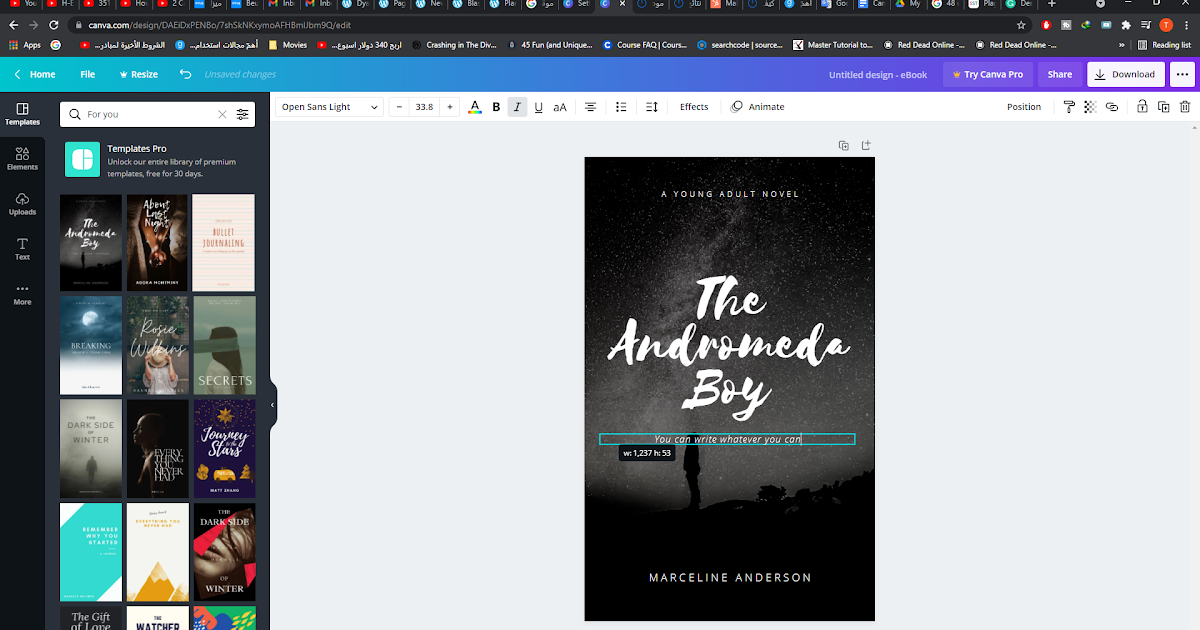Click the Share button
The width and height of the screenshot is (1200, 630).
pyautogui.click(x=1060, y=74)
